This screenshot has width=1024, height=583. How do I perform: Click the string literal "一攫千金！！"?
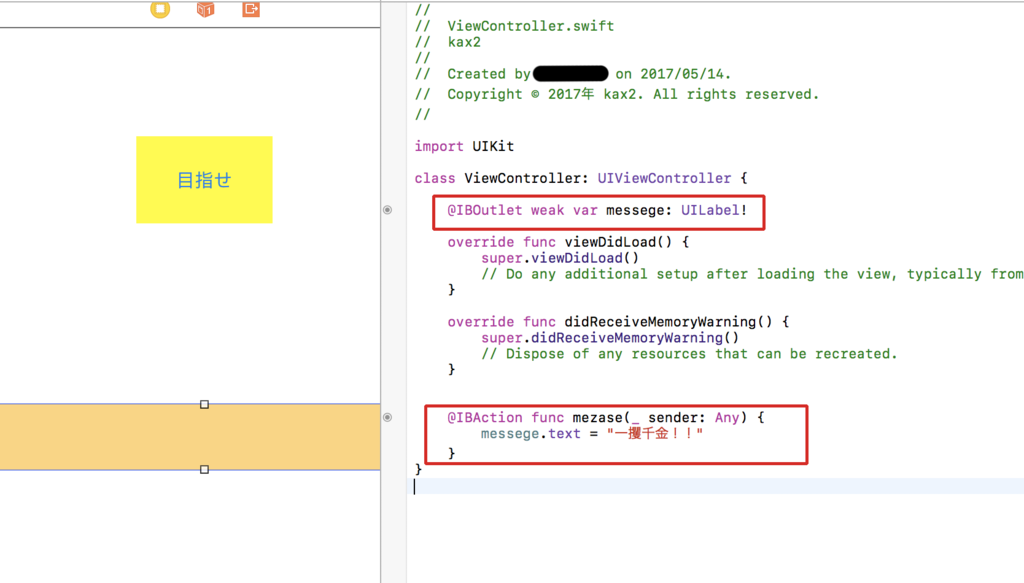[x=655, y=433]
